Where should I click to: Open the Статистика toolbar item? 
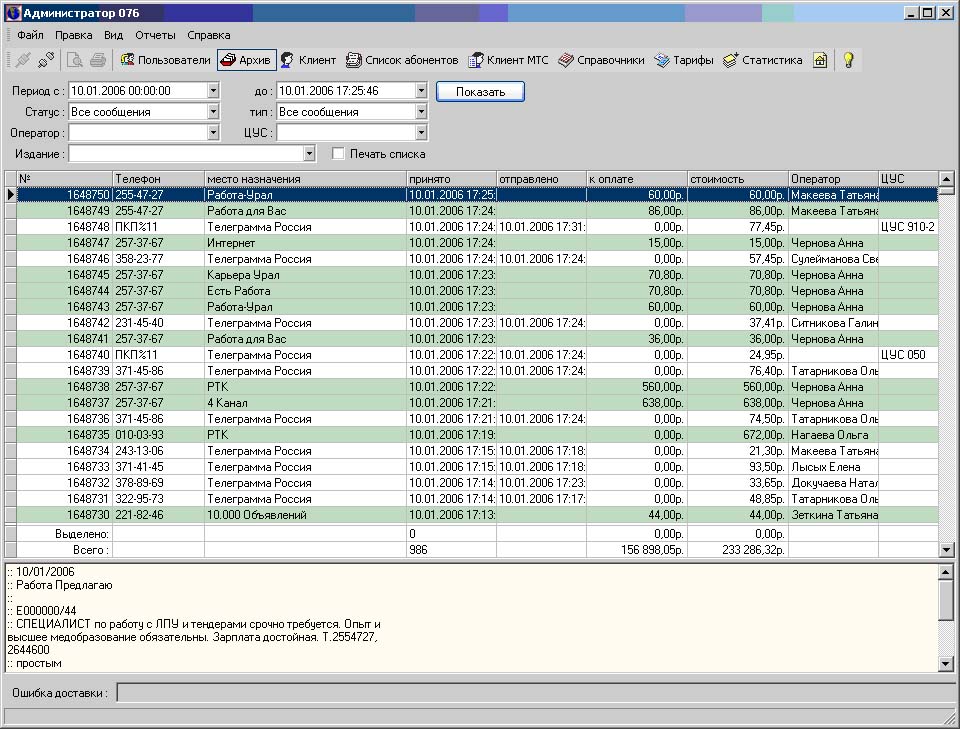point(762,60)
